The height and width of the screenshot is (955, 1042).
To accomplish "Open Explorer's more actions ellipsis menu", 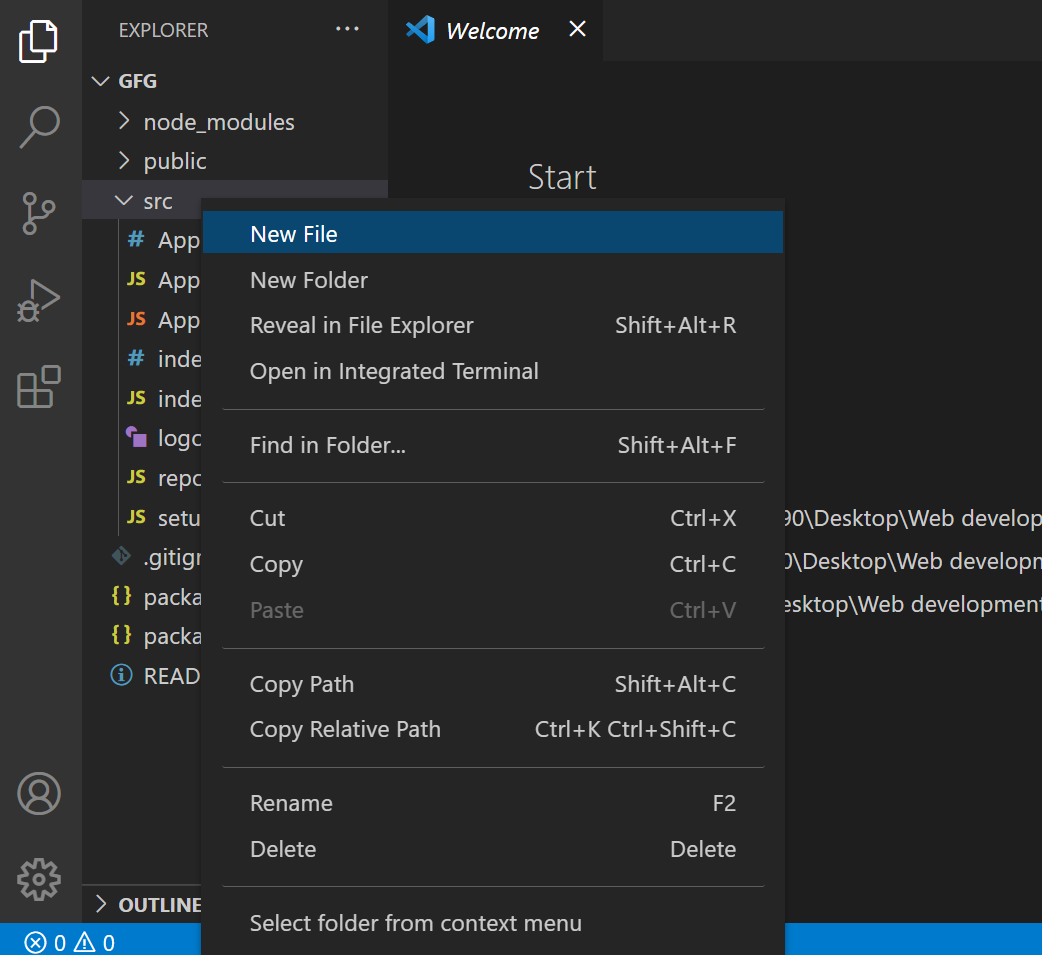I will (347, 30).
